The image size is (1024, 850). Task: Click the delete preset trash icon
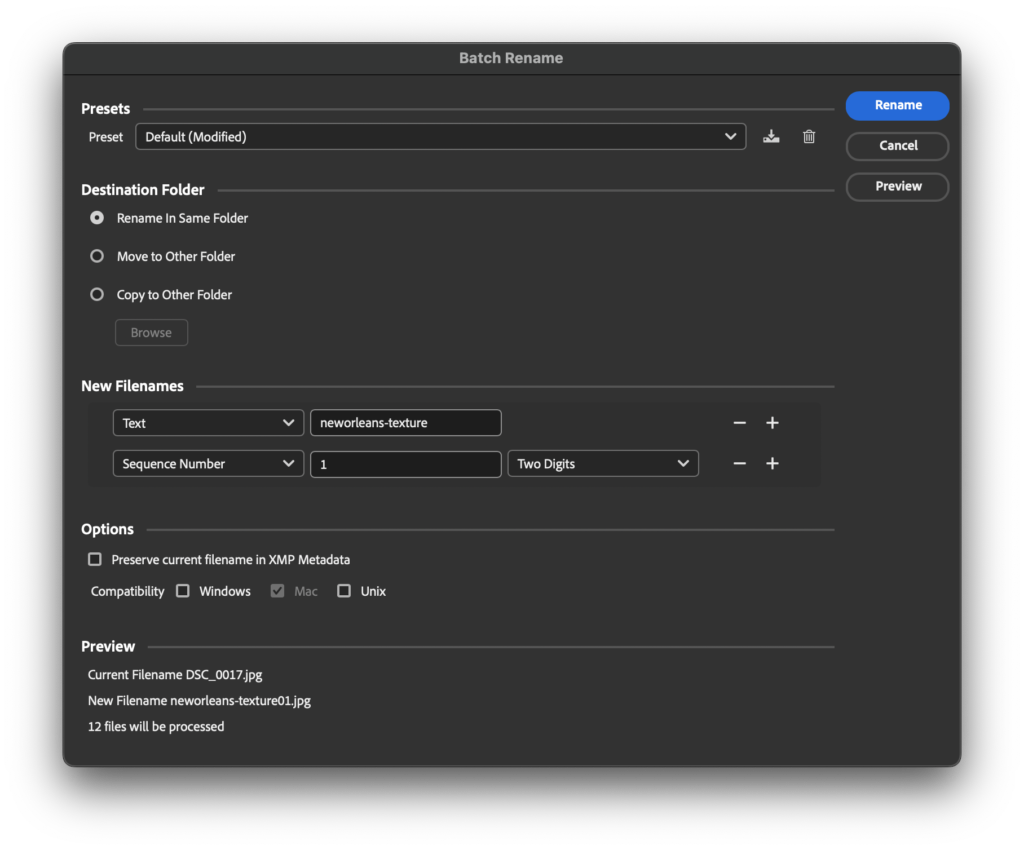point(809,137)
